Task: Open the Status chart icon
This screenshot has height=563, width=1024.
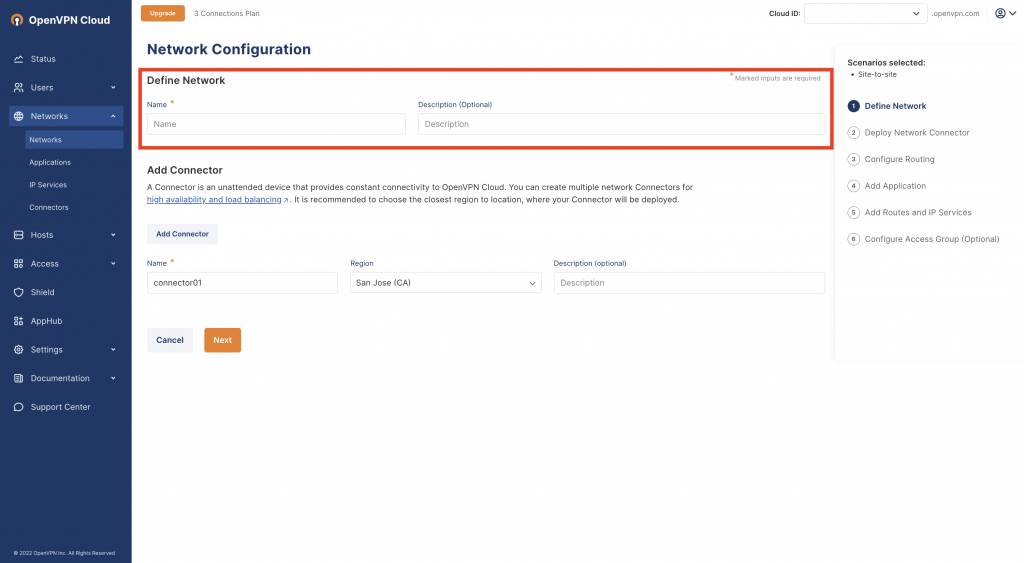Action: [x=18, y=59]
